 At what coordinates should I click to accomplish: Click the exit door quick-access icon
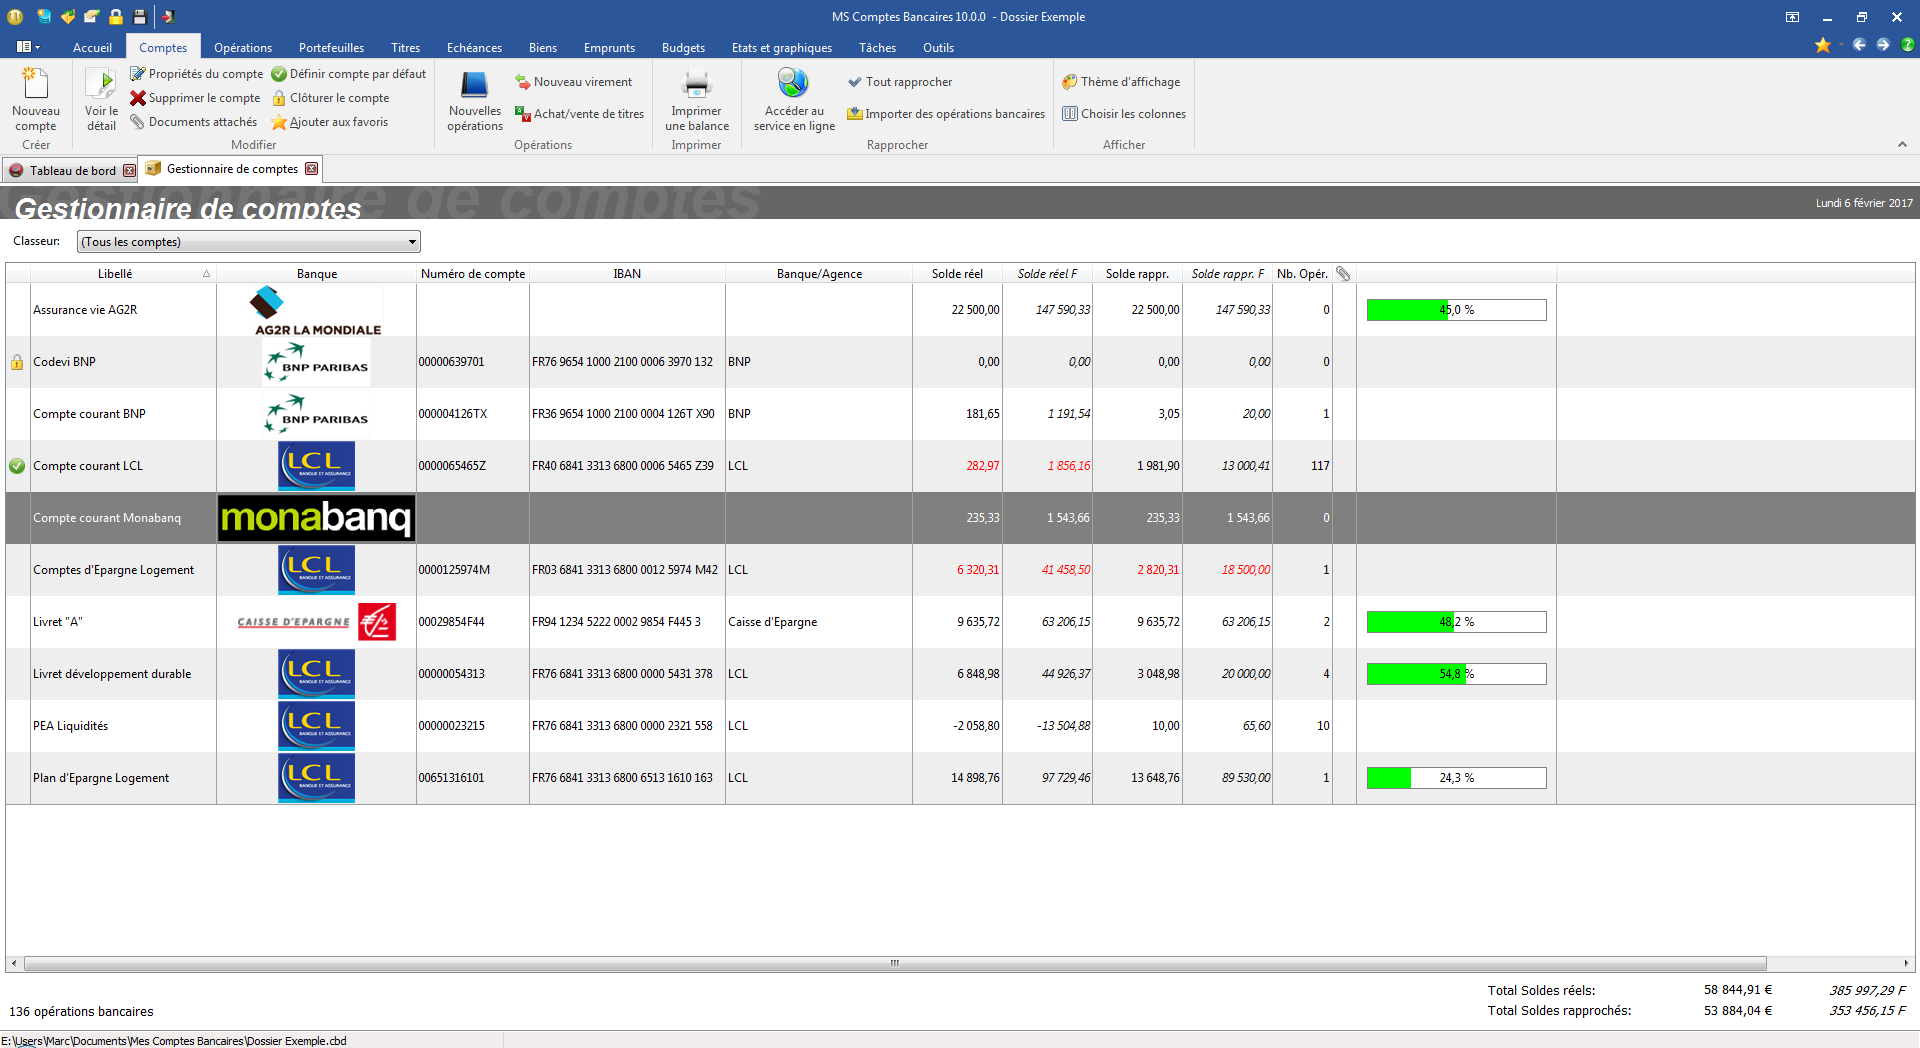(168, 17)
